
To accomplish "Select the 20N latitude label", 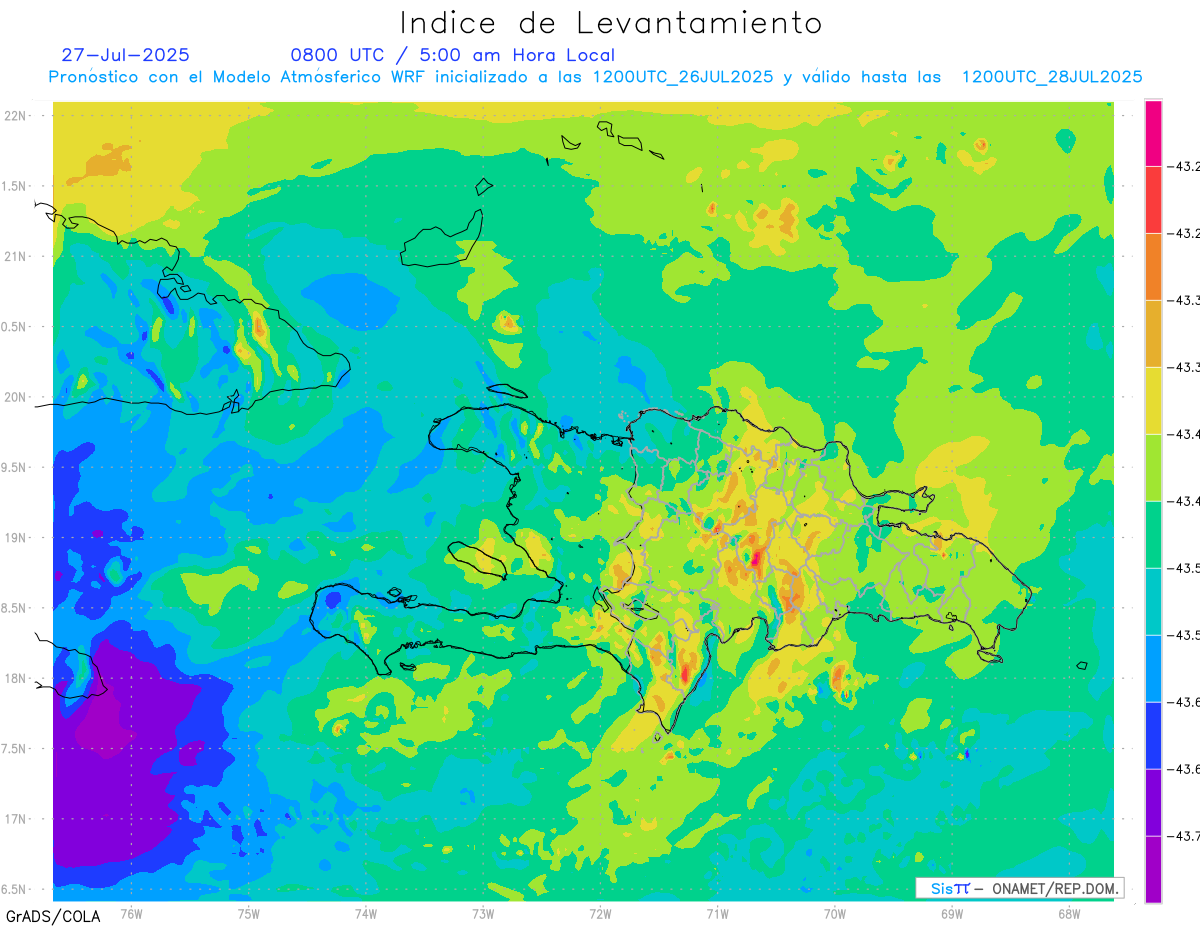I will (16, 397).
